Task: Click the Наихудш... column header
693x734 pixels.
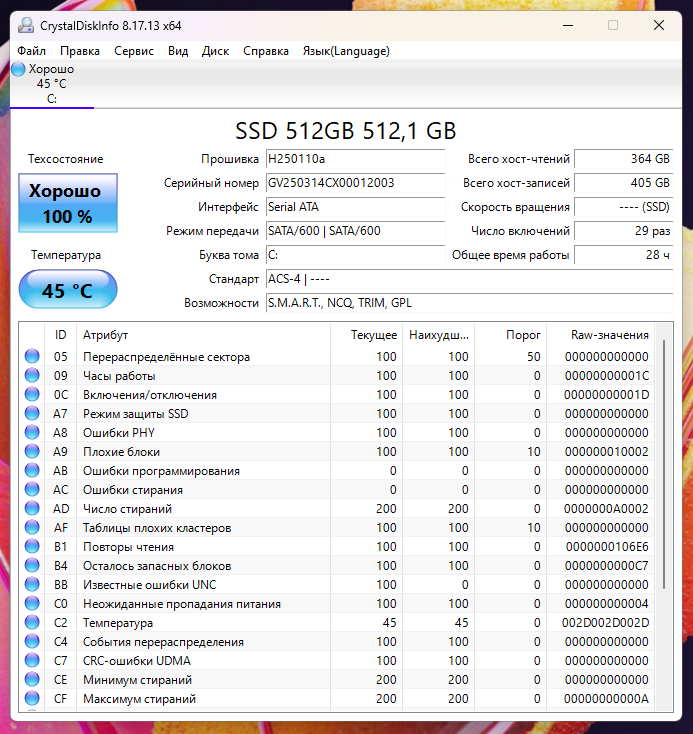Action: coord(438,335)
